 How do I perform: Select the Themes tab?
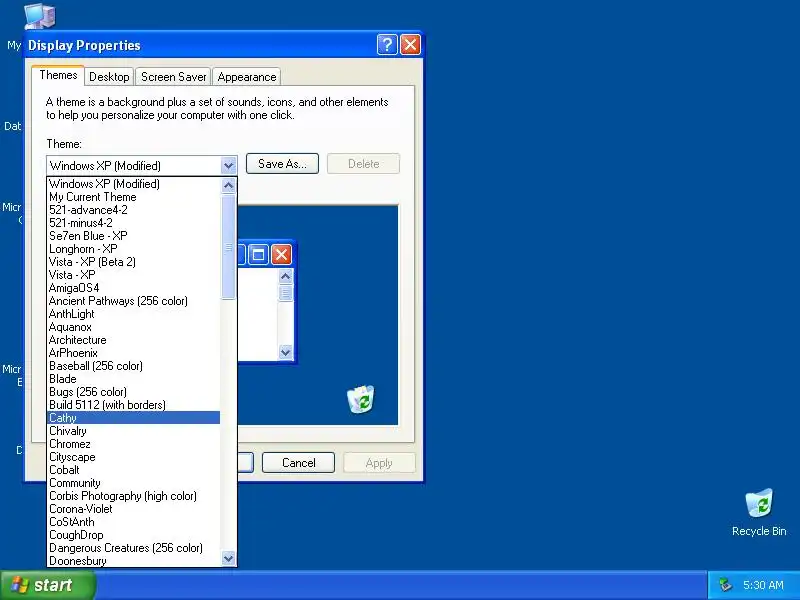pyautogui.click(x=58, y=75)
